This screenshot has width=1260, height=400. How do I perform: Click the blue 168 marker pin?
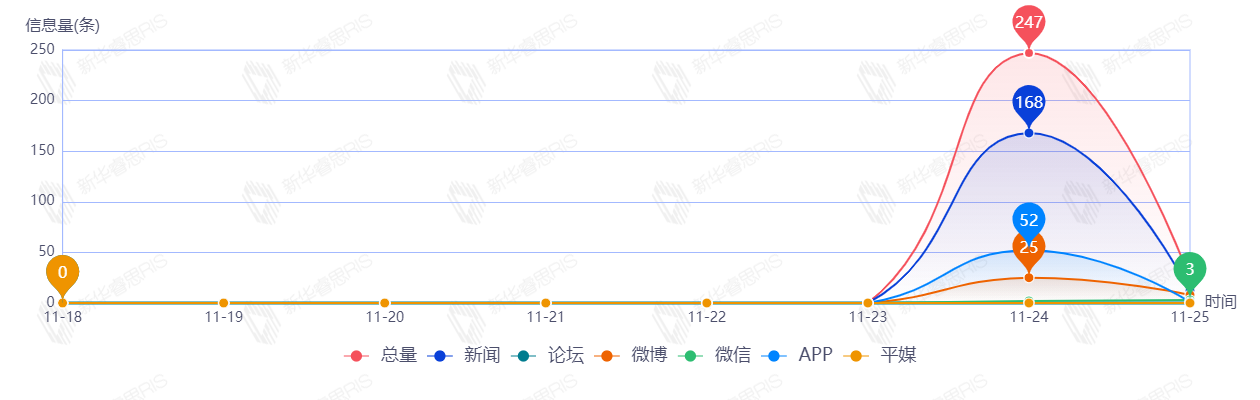(x=1029, y=103)
